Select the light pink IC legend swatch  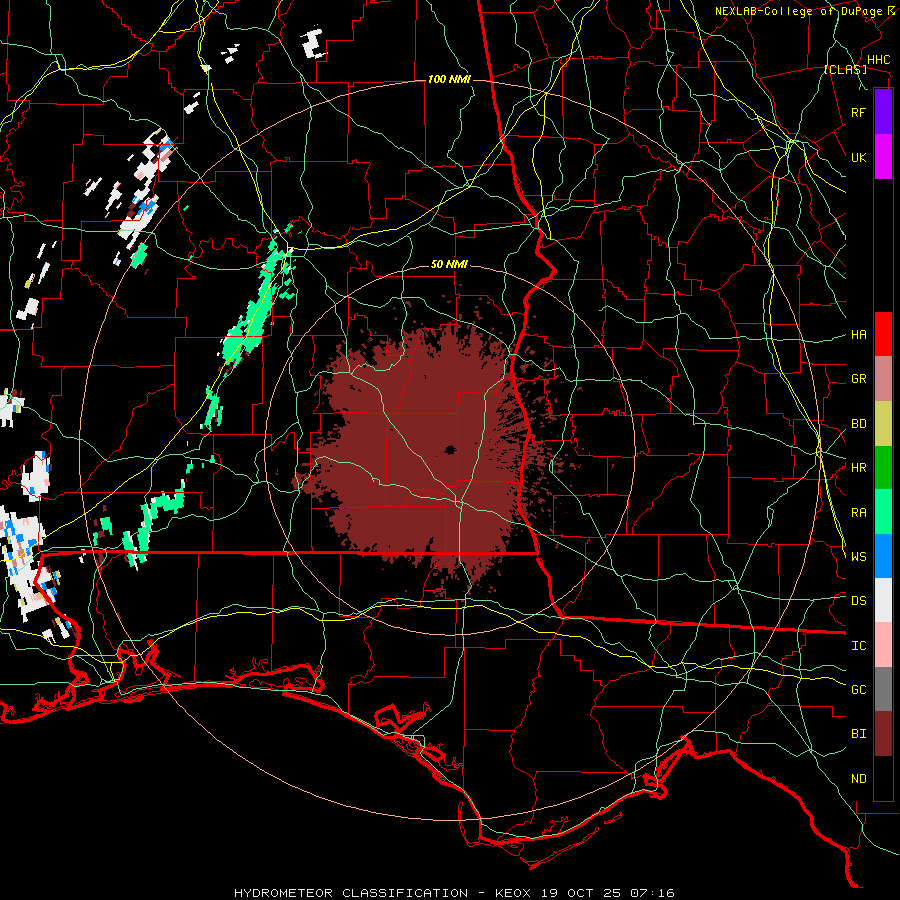883,645
